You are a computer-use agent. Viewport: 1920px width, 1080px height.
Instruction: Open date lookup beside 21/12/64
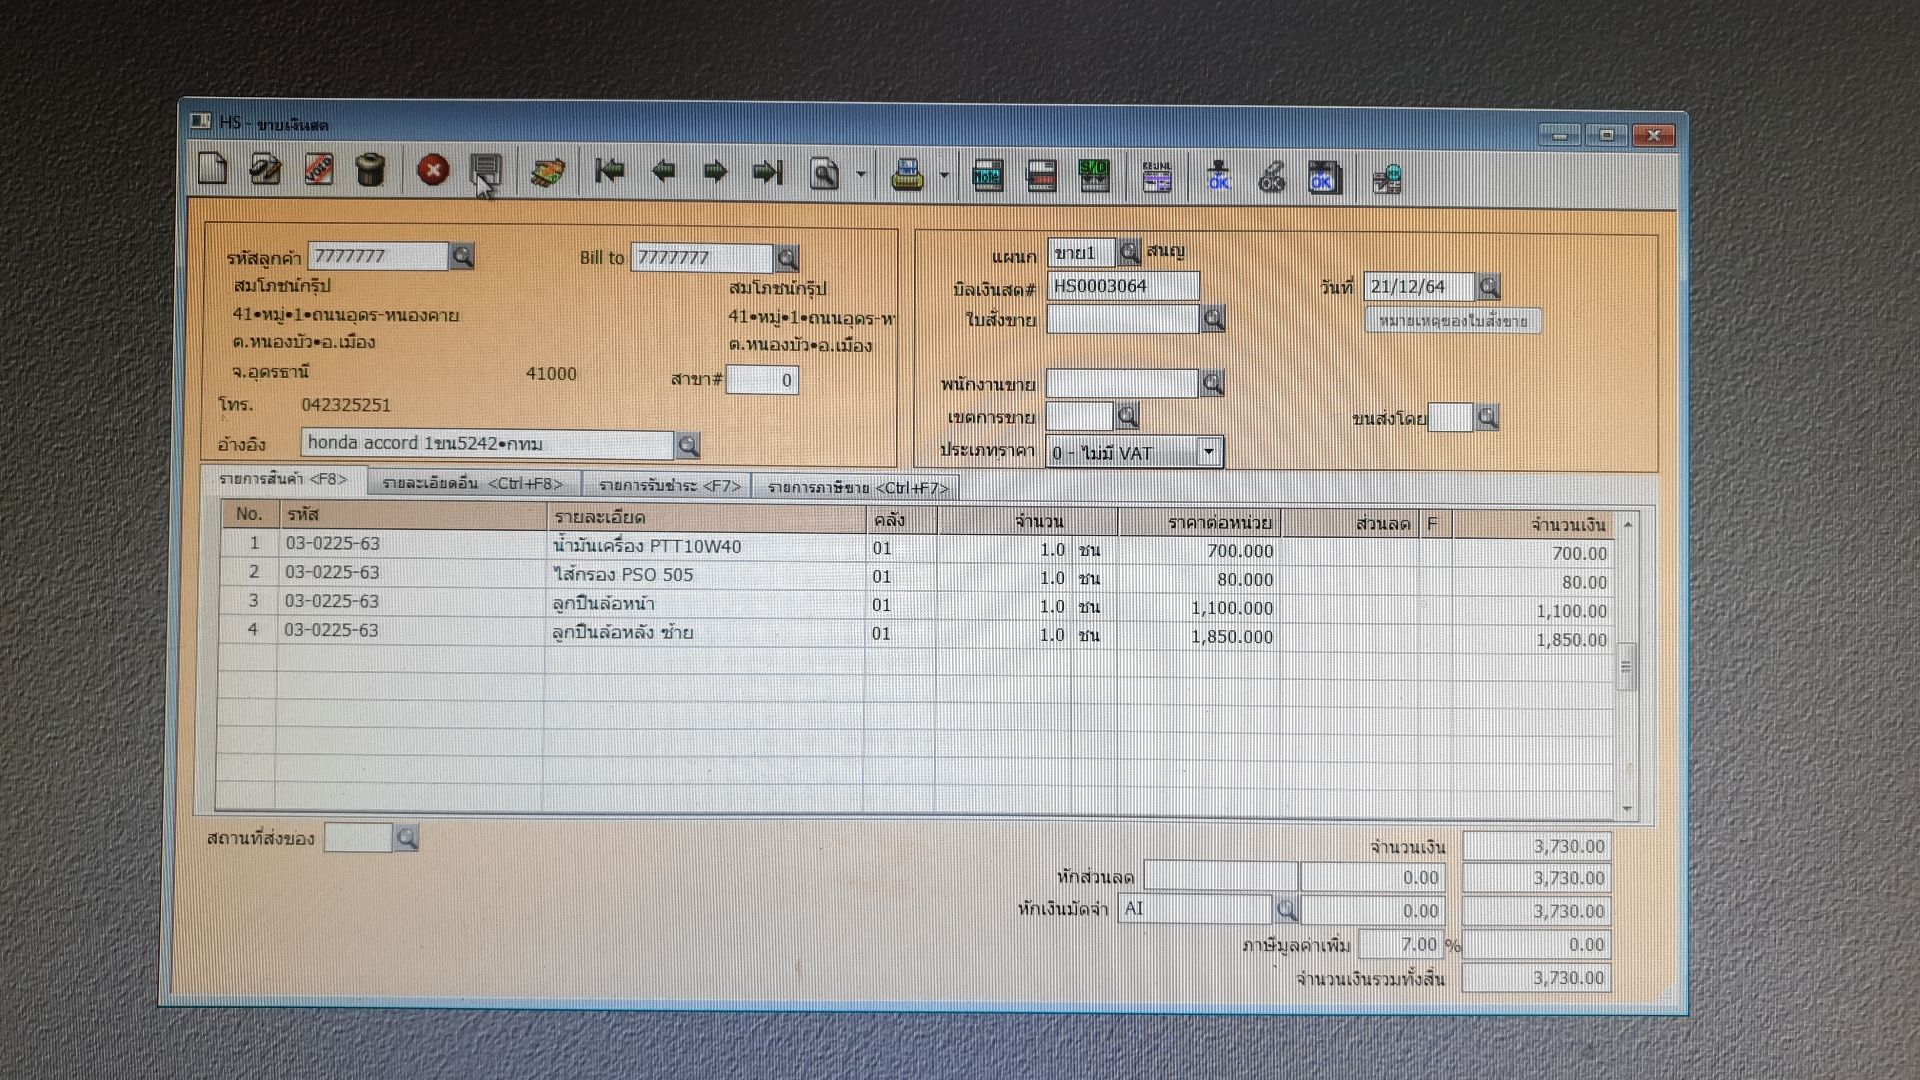[1488, 287]
